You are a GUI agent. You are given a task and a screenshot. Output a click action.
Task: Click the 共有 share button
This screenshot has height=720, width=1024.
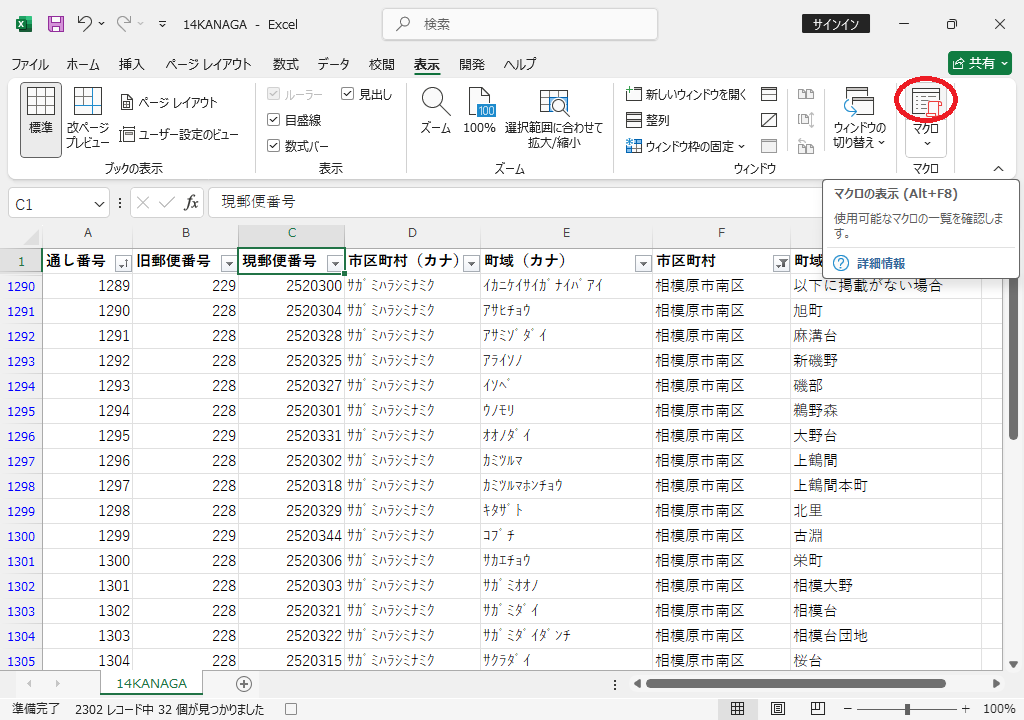click(x=980, y=63)
